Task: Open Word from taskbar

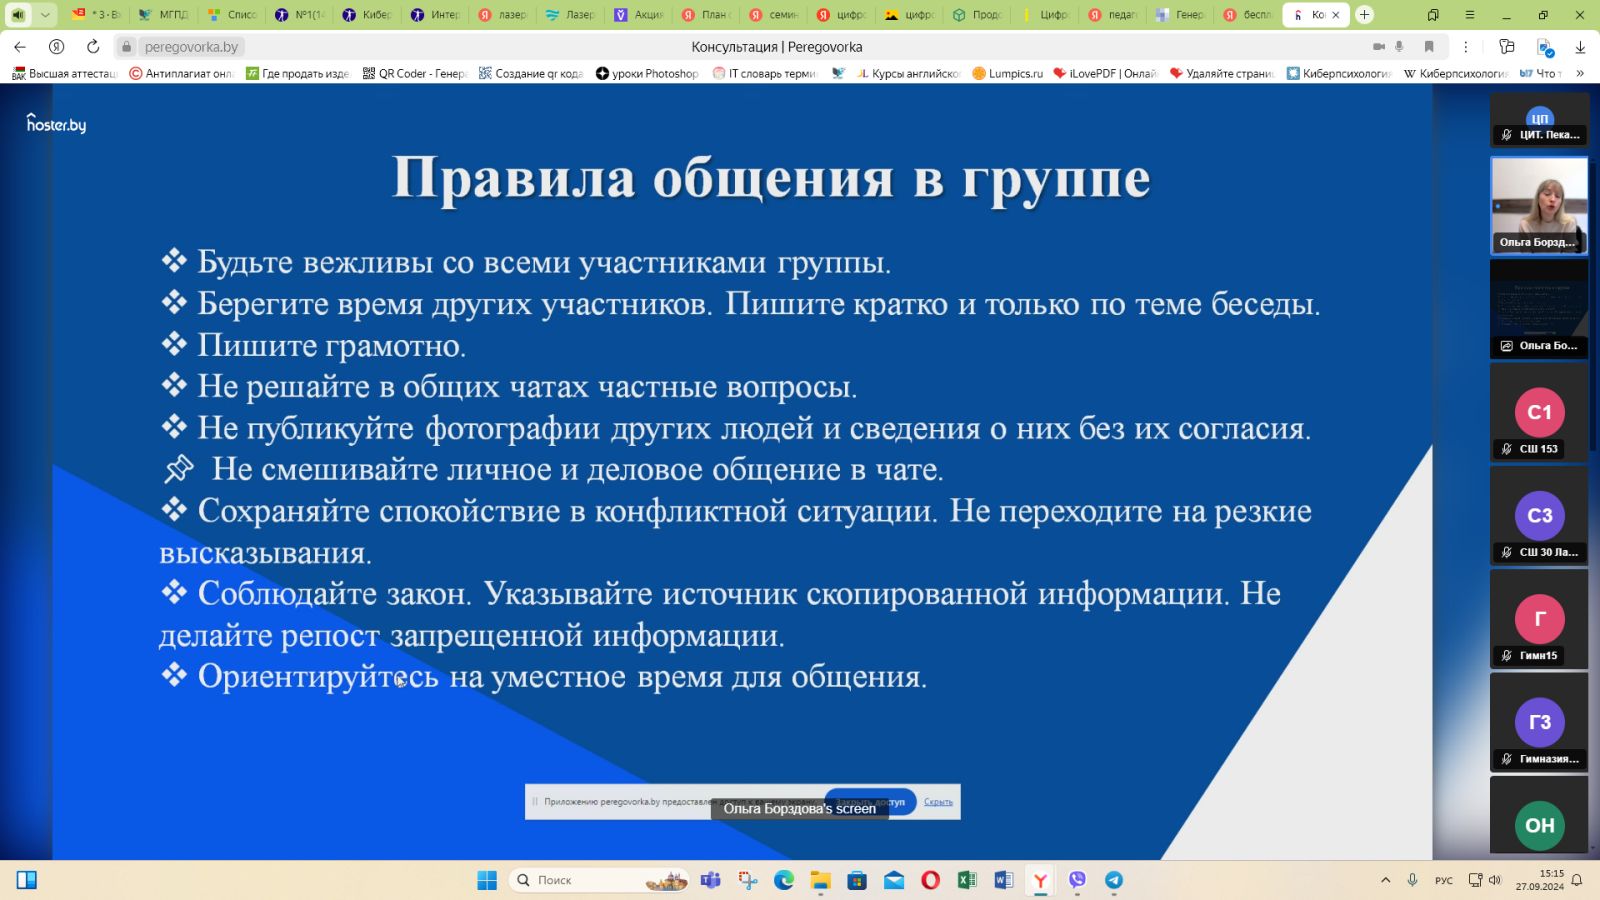Action: (1004, 880)
